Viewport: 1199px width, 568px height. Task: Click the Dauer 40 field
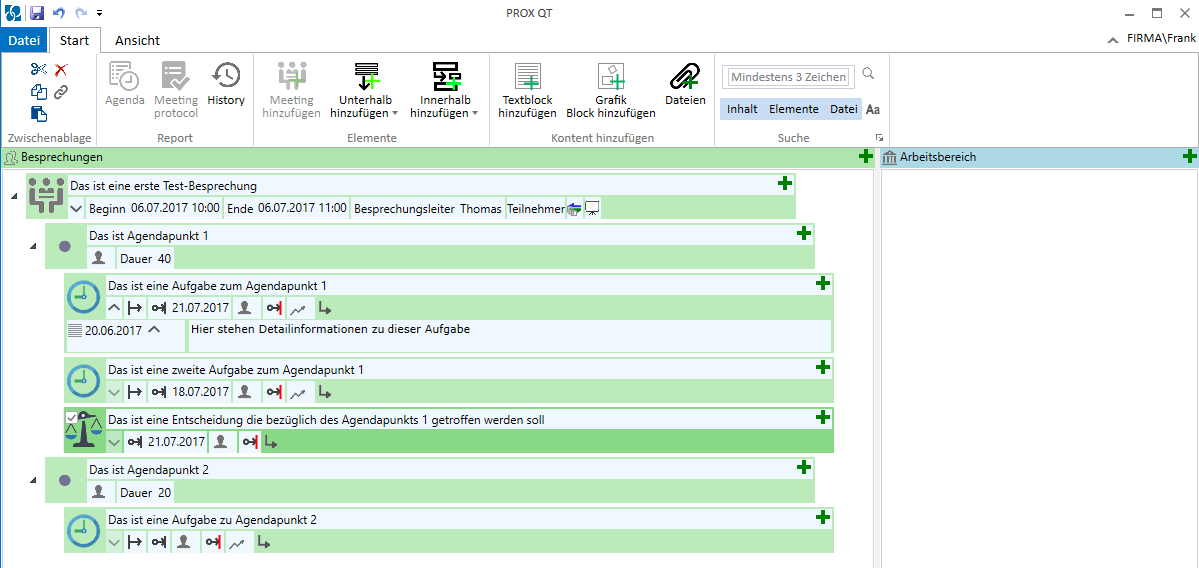click(145, 258)
